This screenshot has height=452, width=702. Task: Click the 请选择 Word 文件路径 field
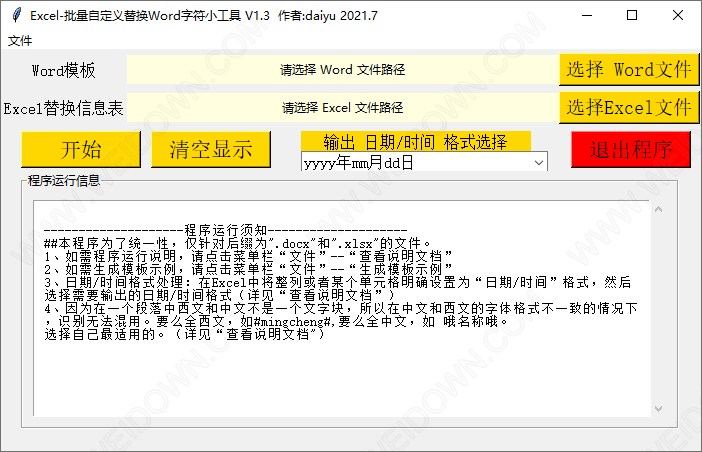[342, 70]
